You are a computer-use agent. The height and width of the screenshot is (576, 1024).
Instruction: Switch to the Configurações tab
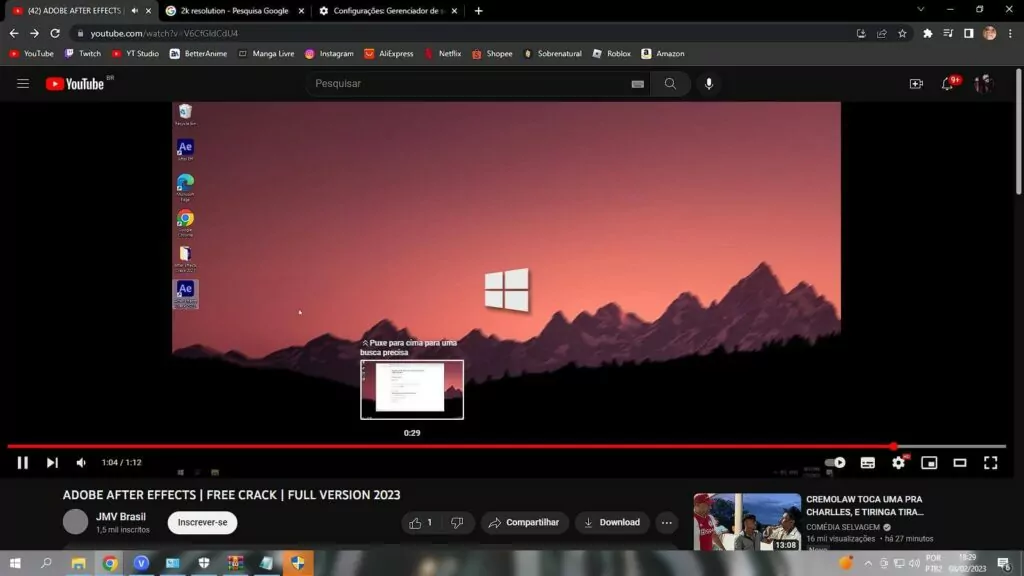click(x=388, y=10)
